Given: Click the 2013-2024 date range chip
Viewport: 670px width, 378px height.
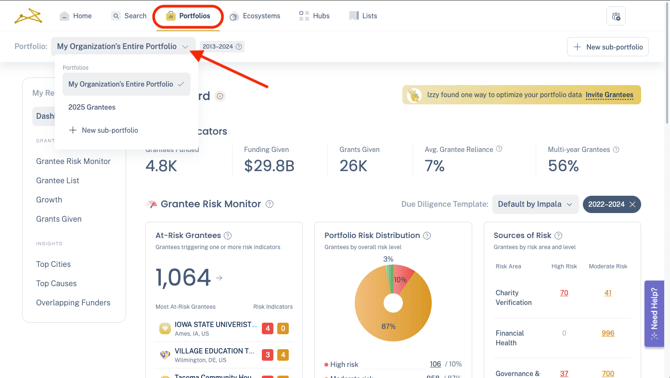Looking at the screenshot, I should tap(222, 47).
